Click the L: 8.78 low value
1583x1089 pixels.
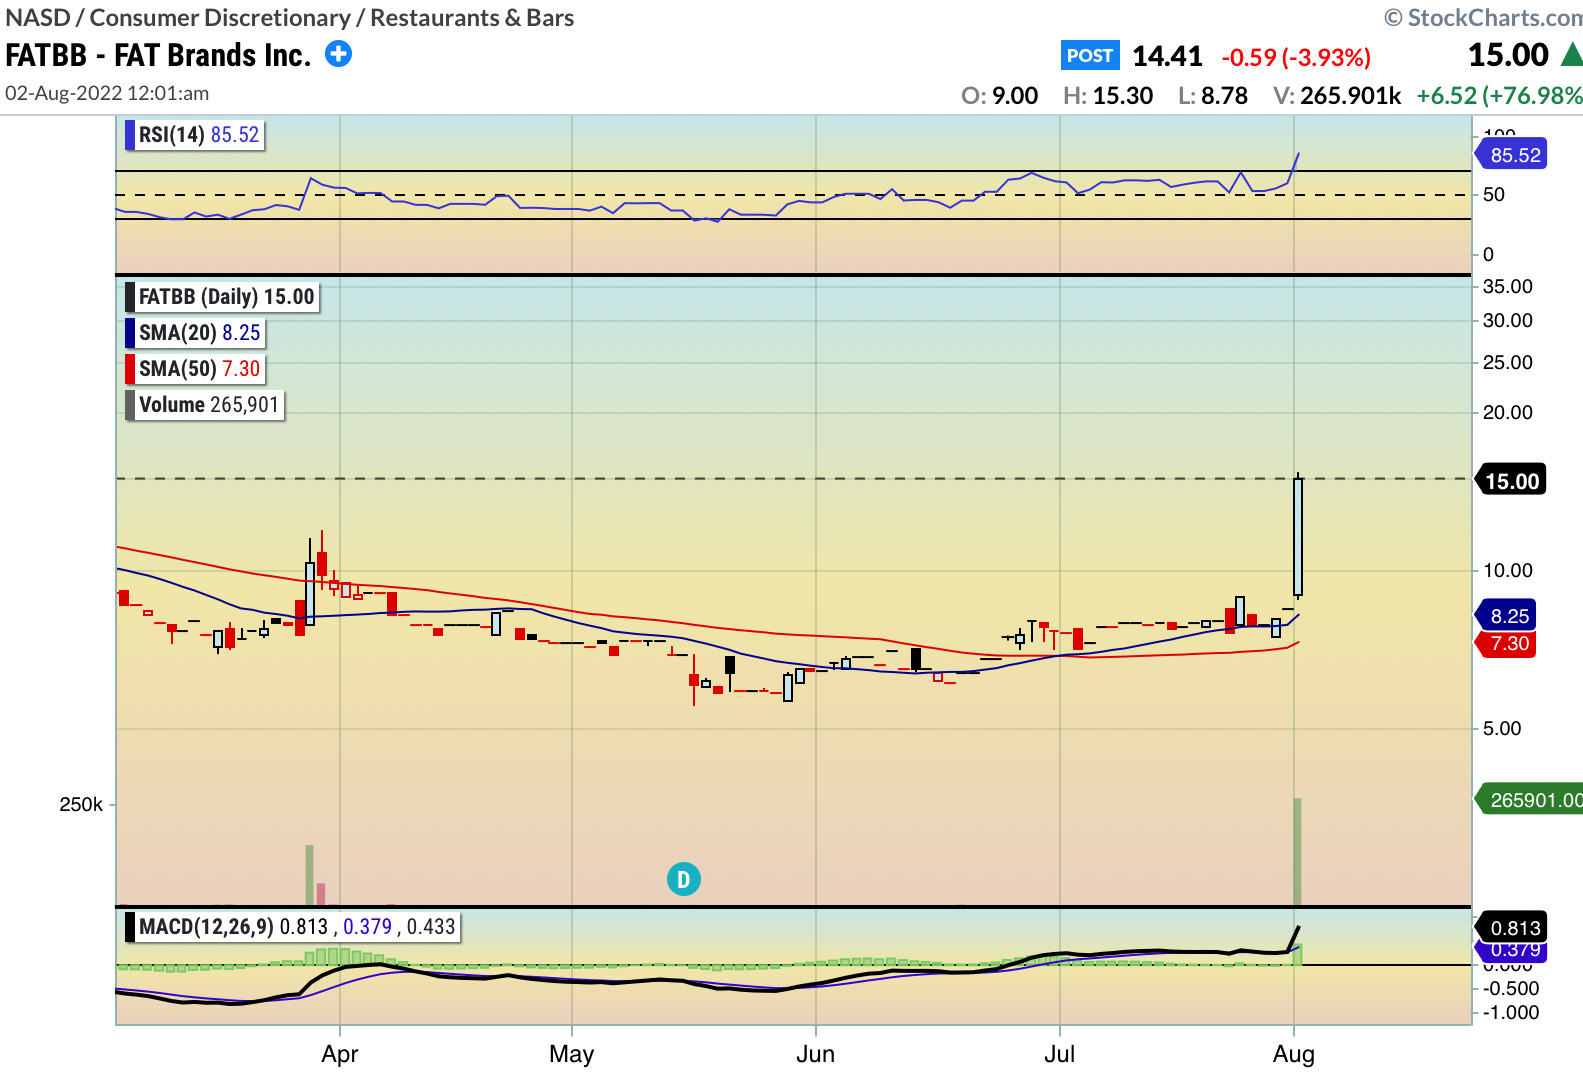point(1213,96)
